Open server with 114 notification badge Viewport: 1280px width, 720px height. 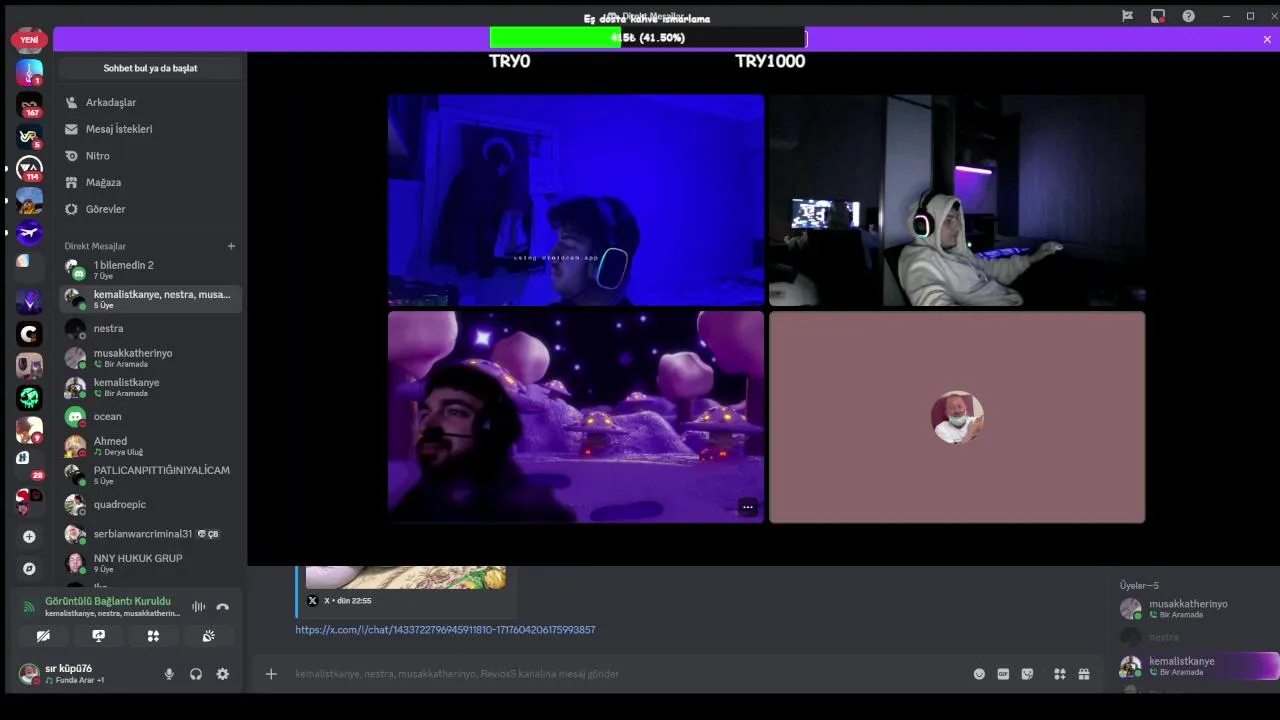(29, 169)
